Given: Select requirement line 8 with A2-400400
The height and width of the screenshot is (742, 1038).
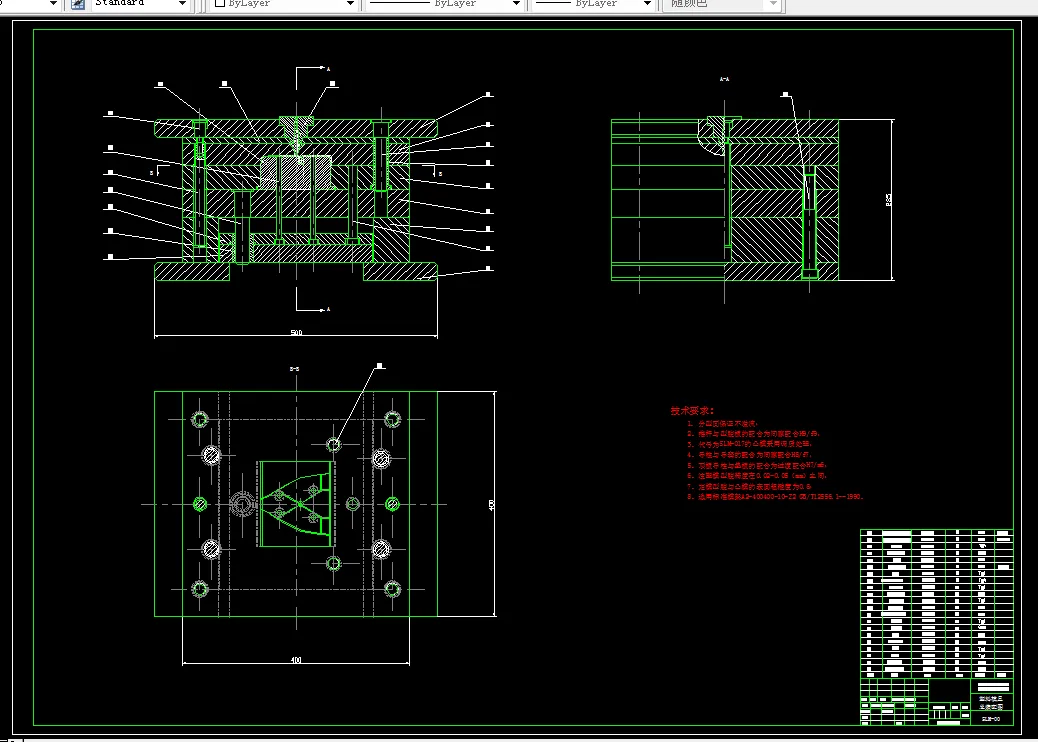Looking at the screenshot, I should 775,496.
